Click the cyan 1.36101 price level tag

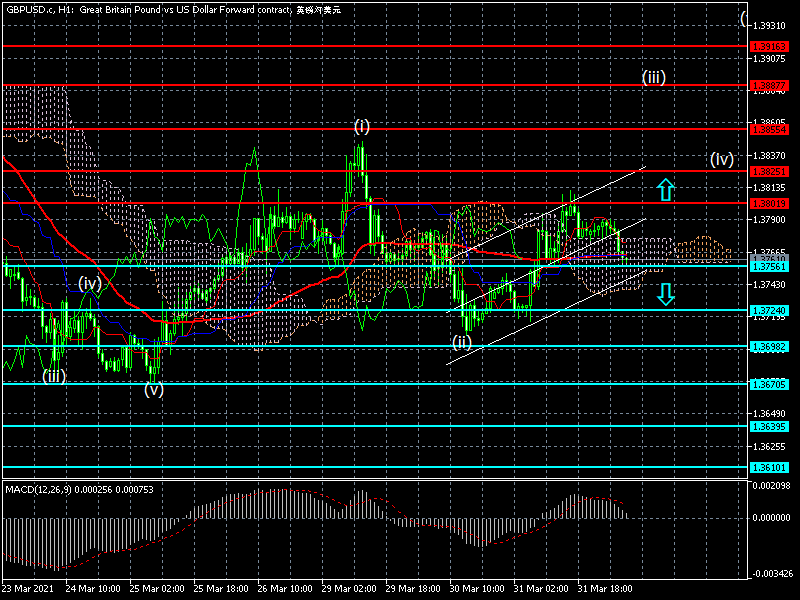[770, 467]
